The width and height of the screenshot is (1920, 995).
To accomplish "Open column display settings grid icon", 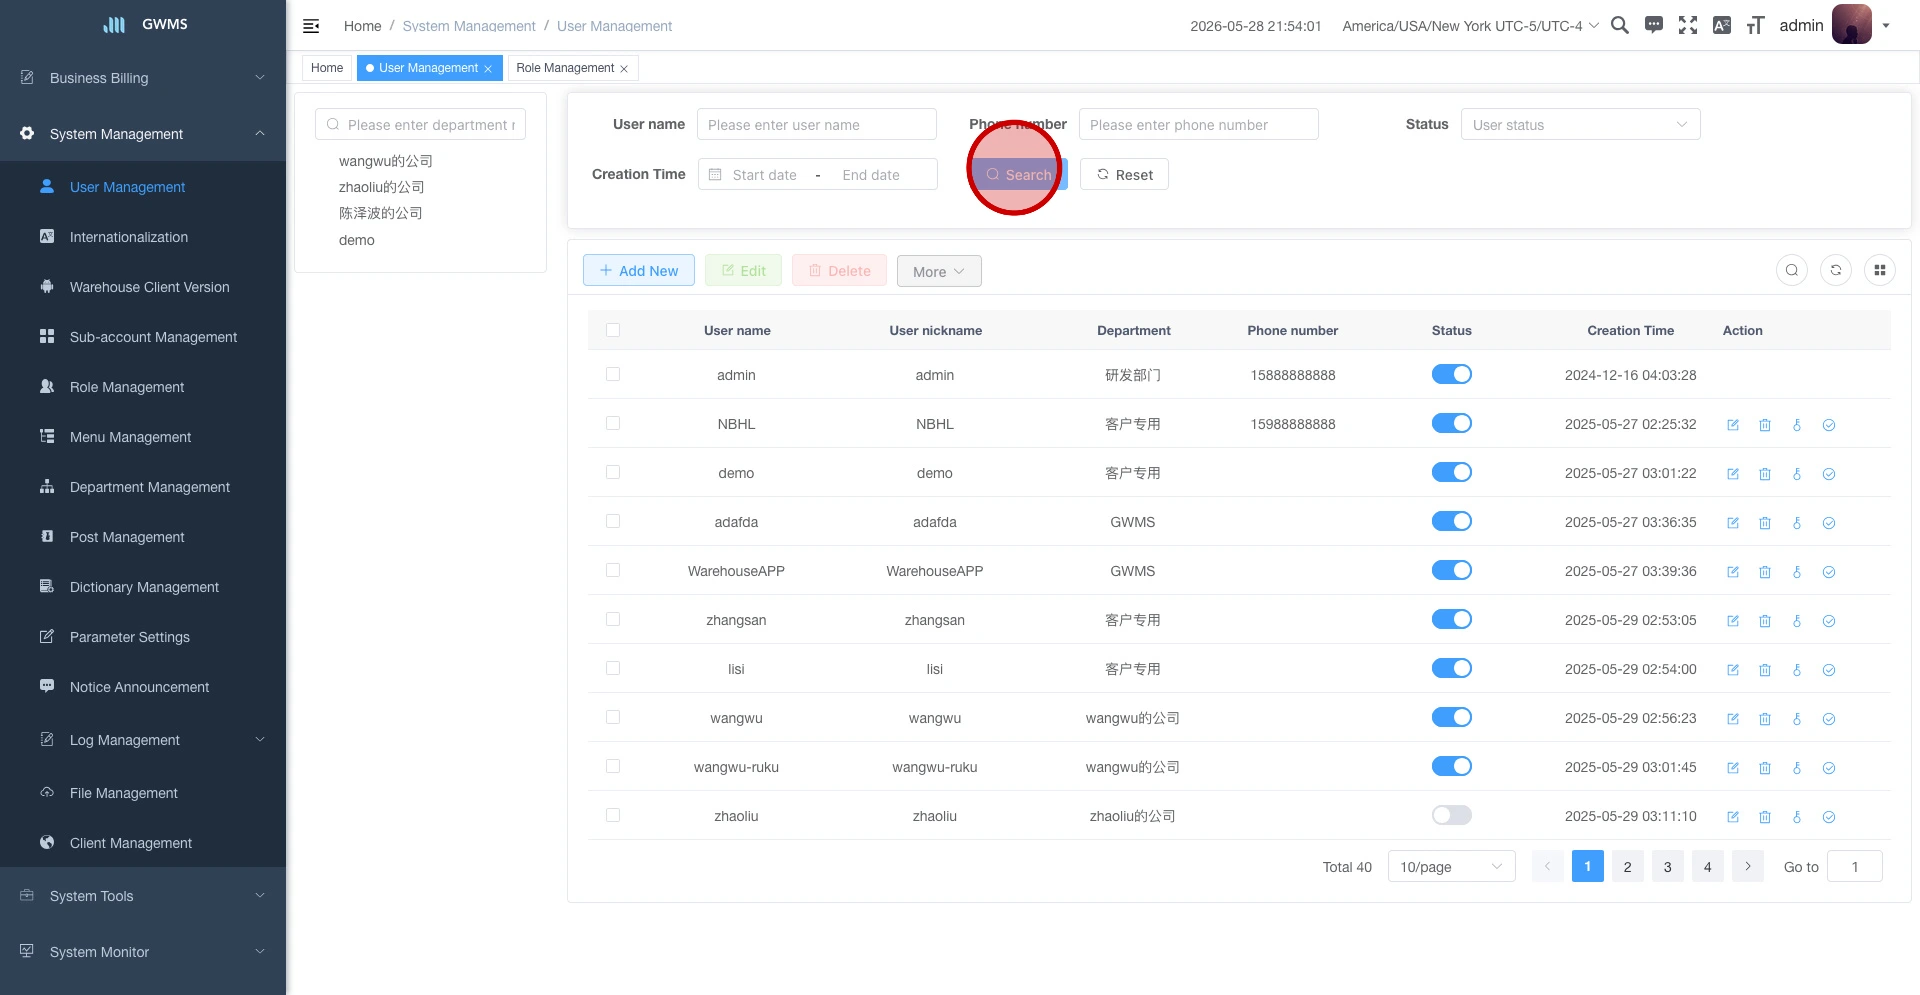I will click(x=1880, y=270).
